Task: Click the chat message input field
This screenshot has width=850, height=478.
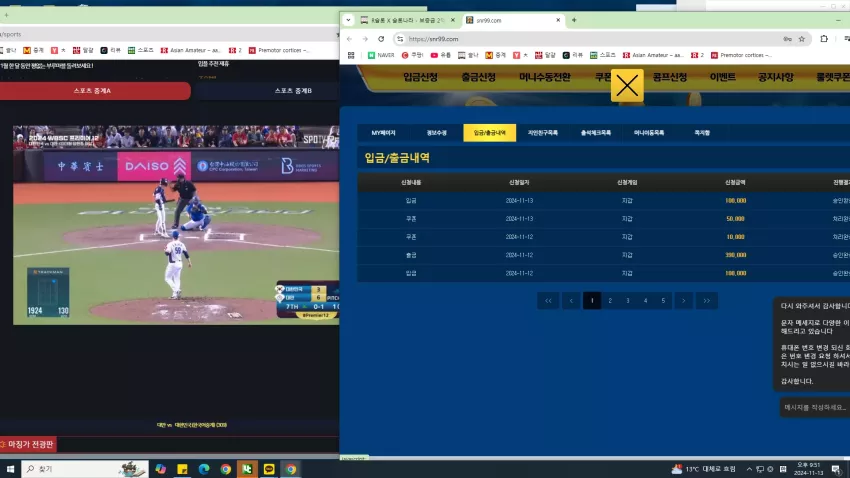Action: tap(815, 408)
